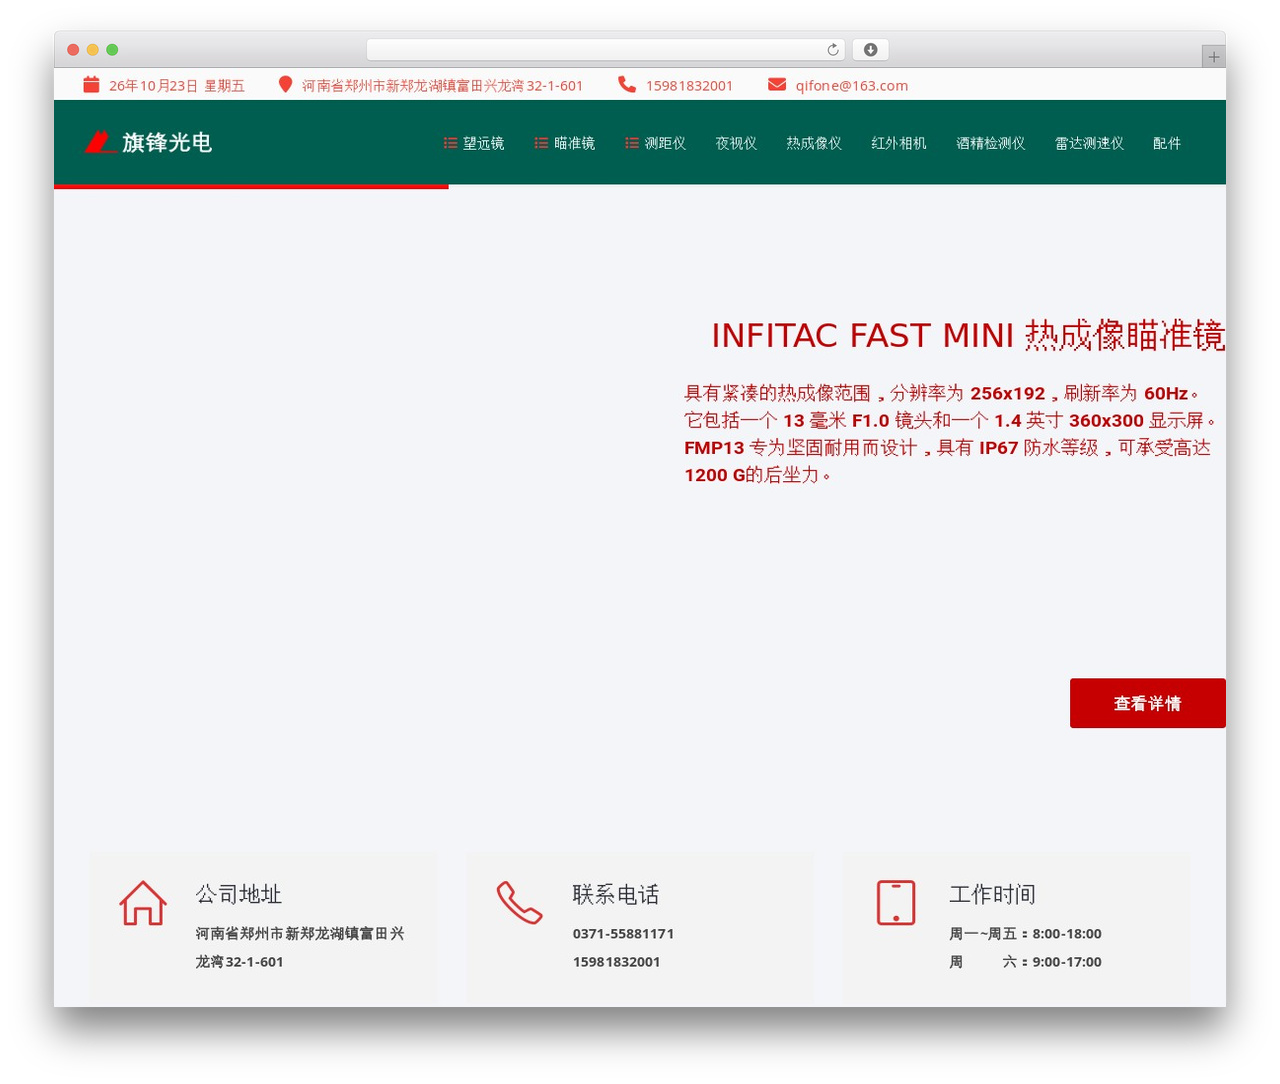Viewport: 1280px width, 1084px height.
Task: Click the list icon beside 望远镜
Action: coord(450,143)
